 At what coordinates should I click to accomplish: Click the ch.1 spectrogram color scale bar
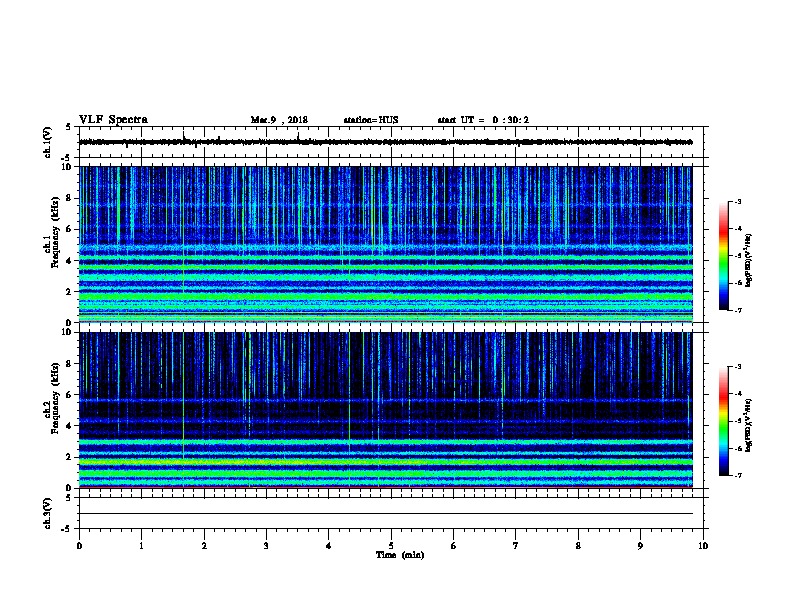[x=724, y=256]
